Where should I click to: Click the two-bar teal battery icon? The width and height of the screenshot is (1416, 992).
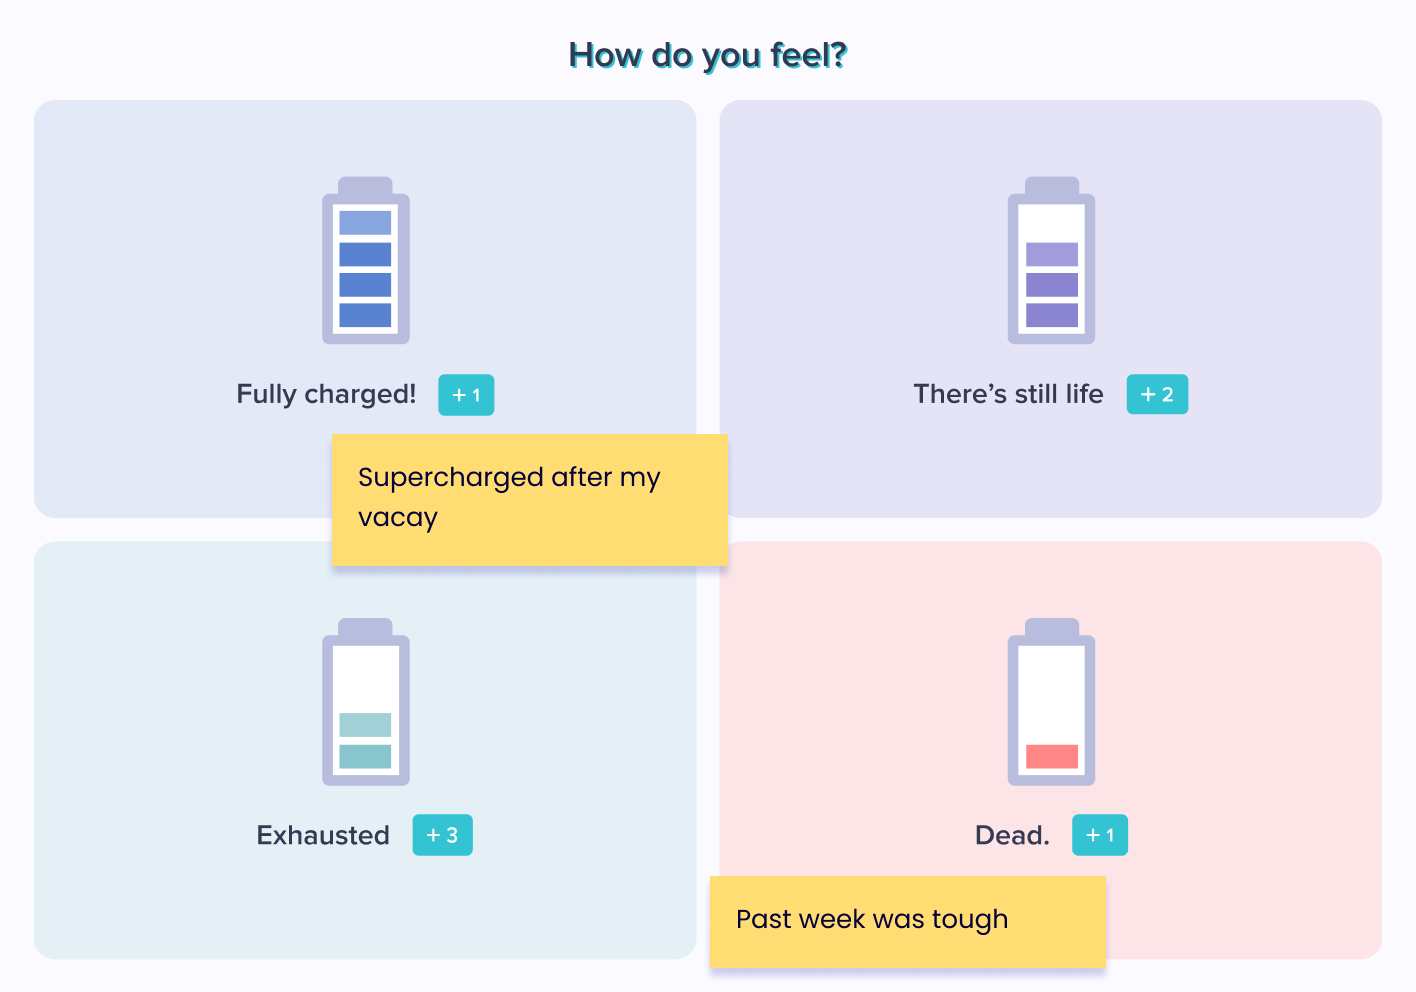366,702
